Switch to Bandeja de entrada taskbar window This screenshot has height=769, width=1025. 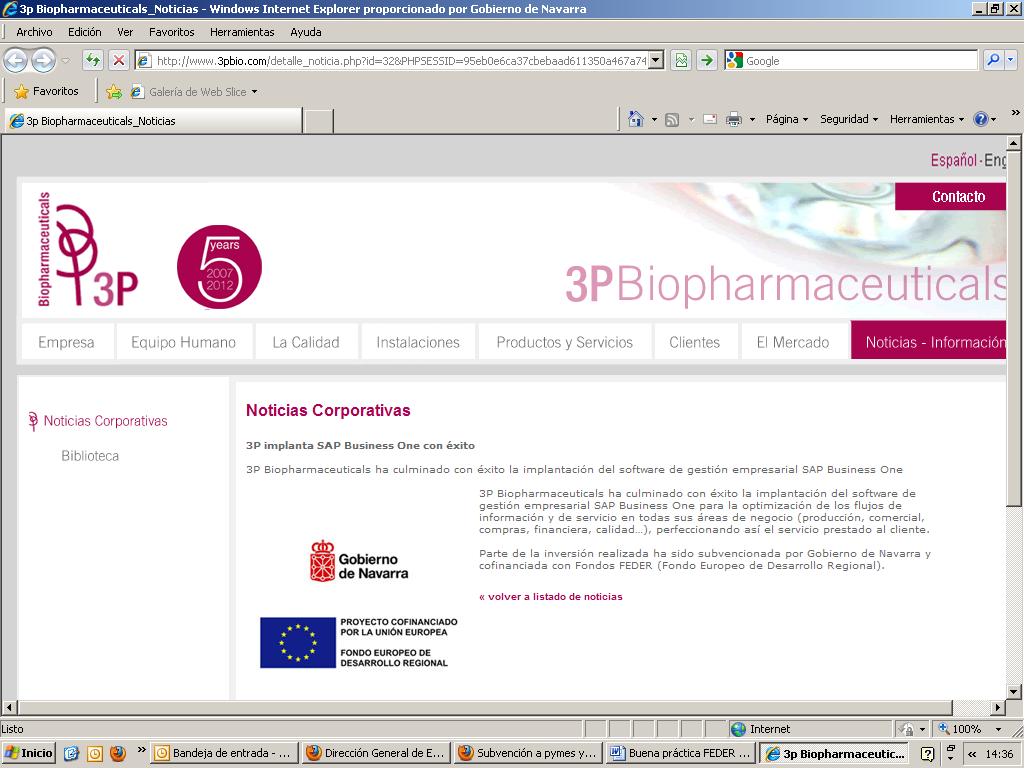pos(225,753)
